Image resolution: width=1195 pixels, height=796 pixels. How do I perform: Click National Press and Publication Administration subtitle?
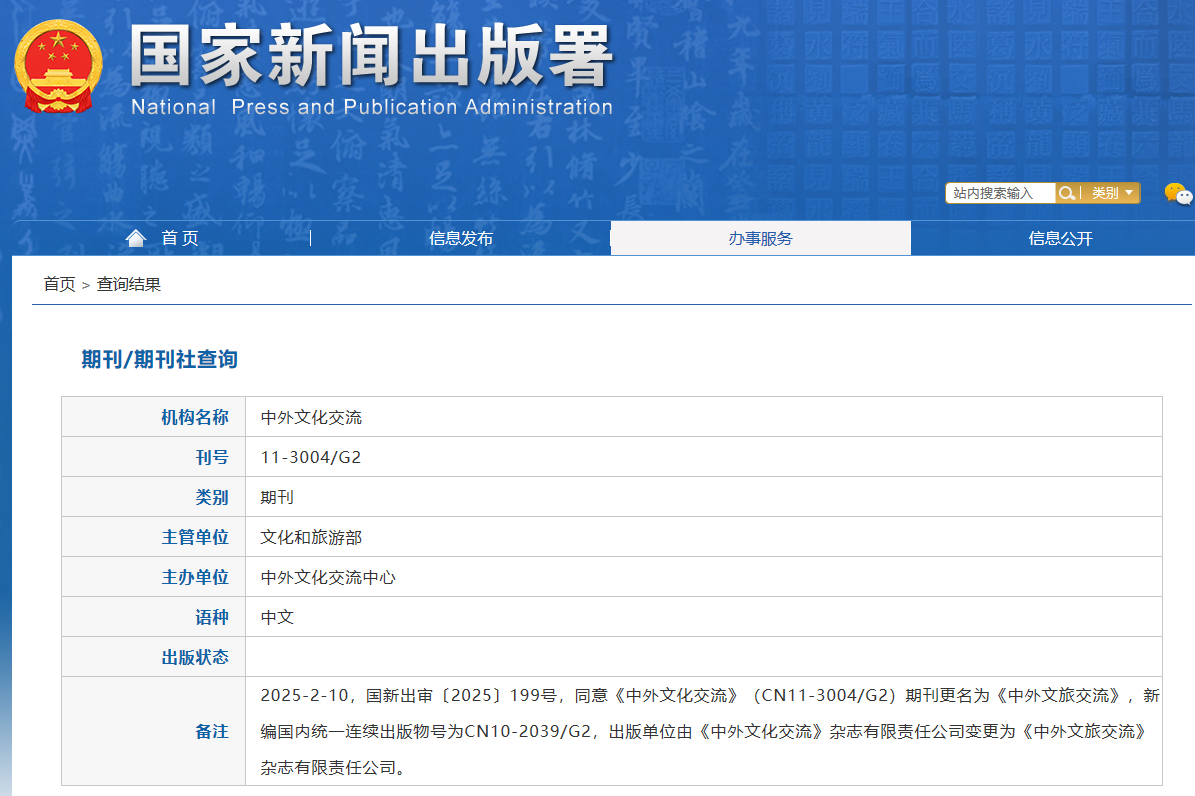(372, 107)
